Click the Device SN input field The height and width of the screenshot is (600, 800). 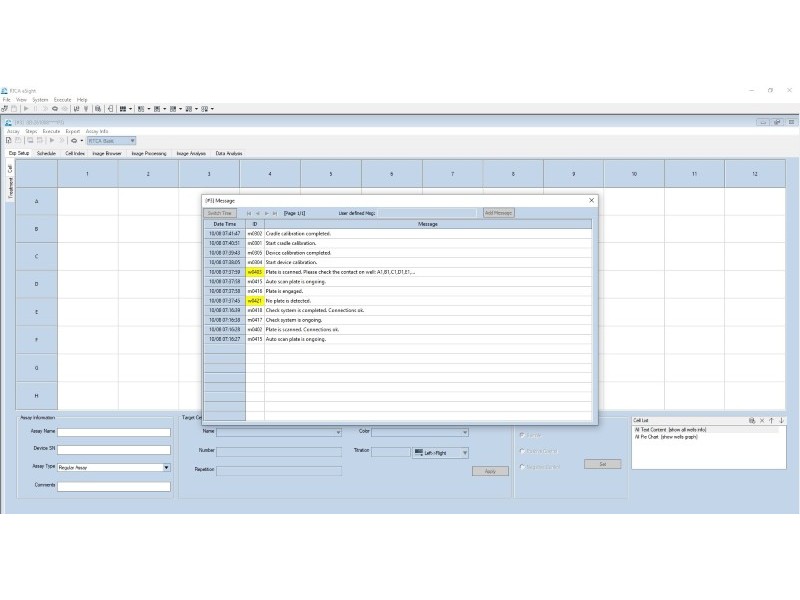[x=114, y=449]
